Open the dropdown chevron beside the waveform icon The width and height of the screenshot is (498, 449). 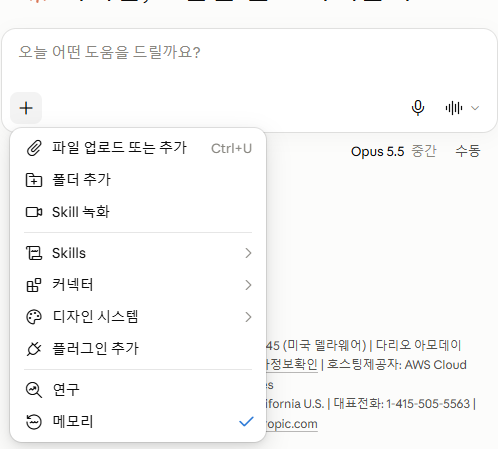[475, 108]
